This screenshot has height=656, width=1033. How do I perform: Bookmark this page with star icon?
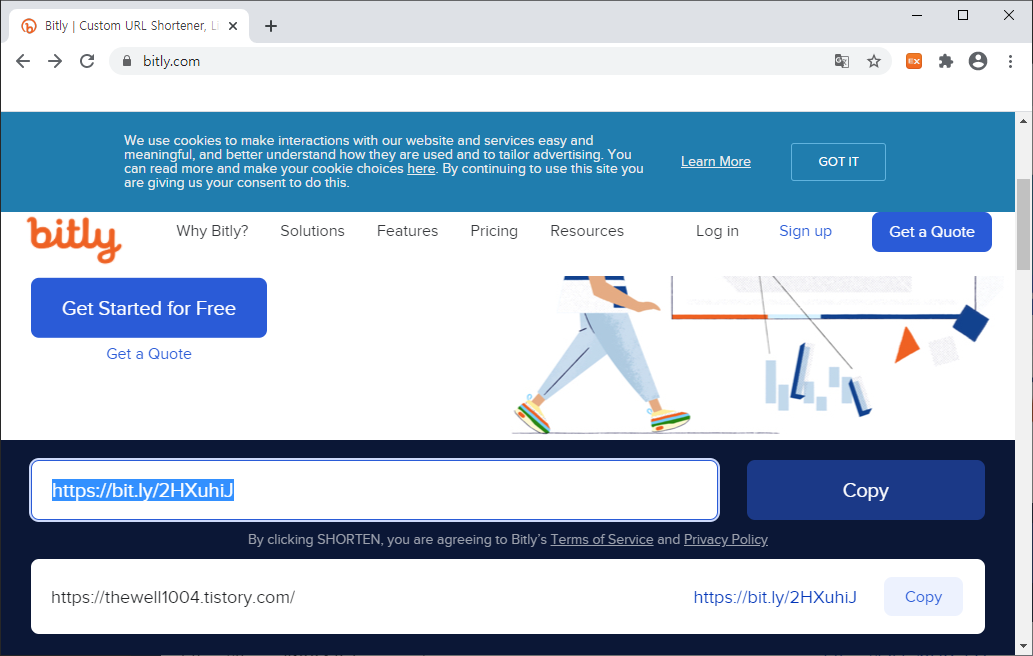(874, 61)
